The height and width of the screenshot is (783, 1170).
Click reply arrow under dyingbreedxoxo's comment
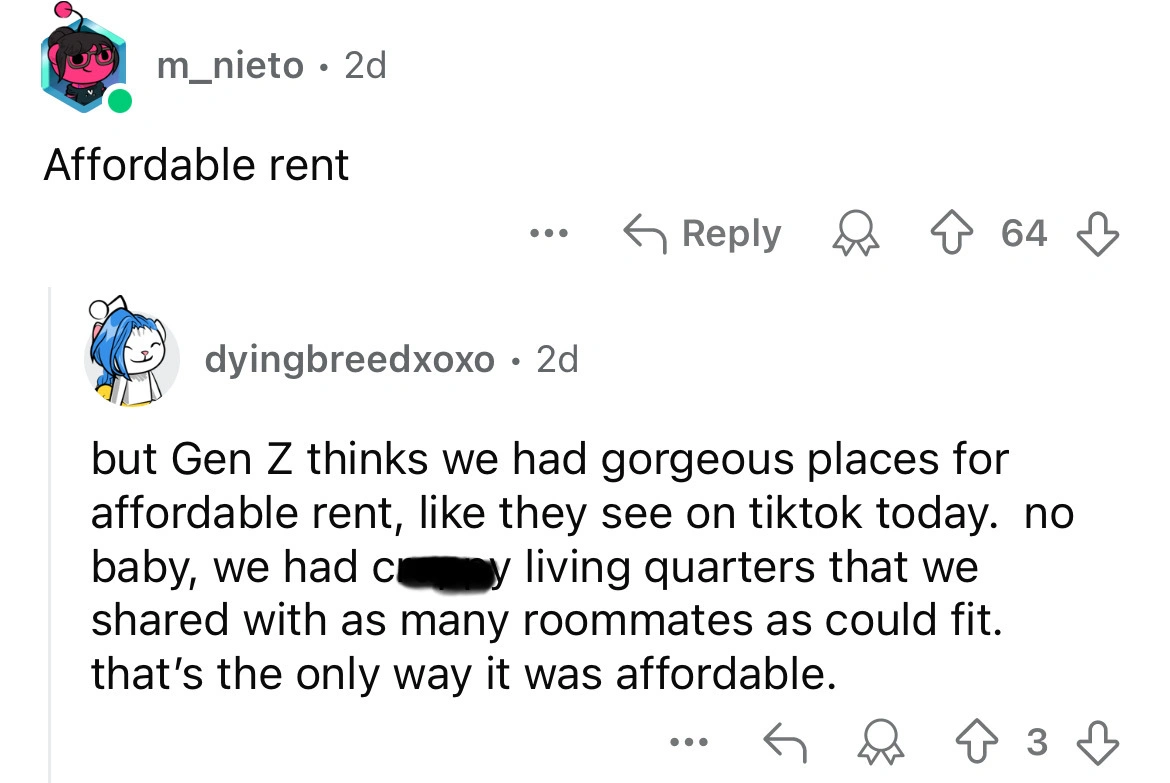pyautogui.click(x=787, y=742)
